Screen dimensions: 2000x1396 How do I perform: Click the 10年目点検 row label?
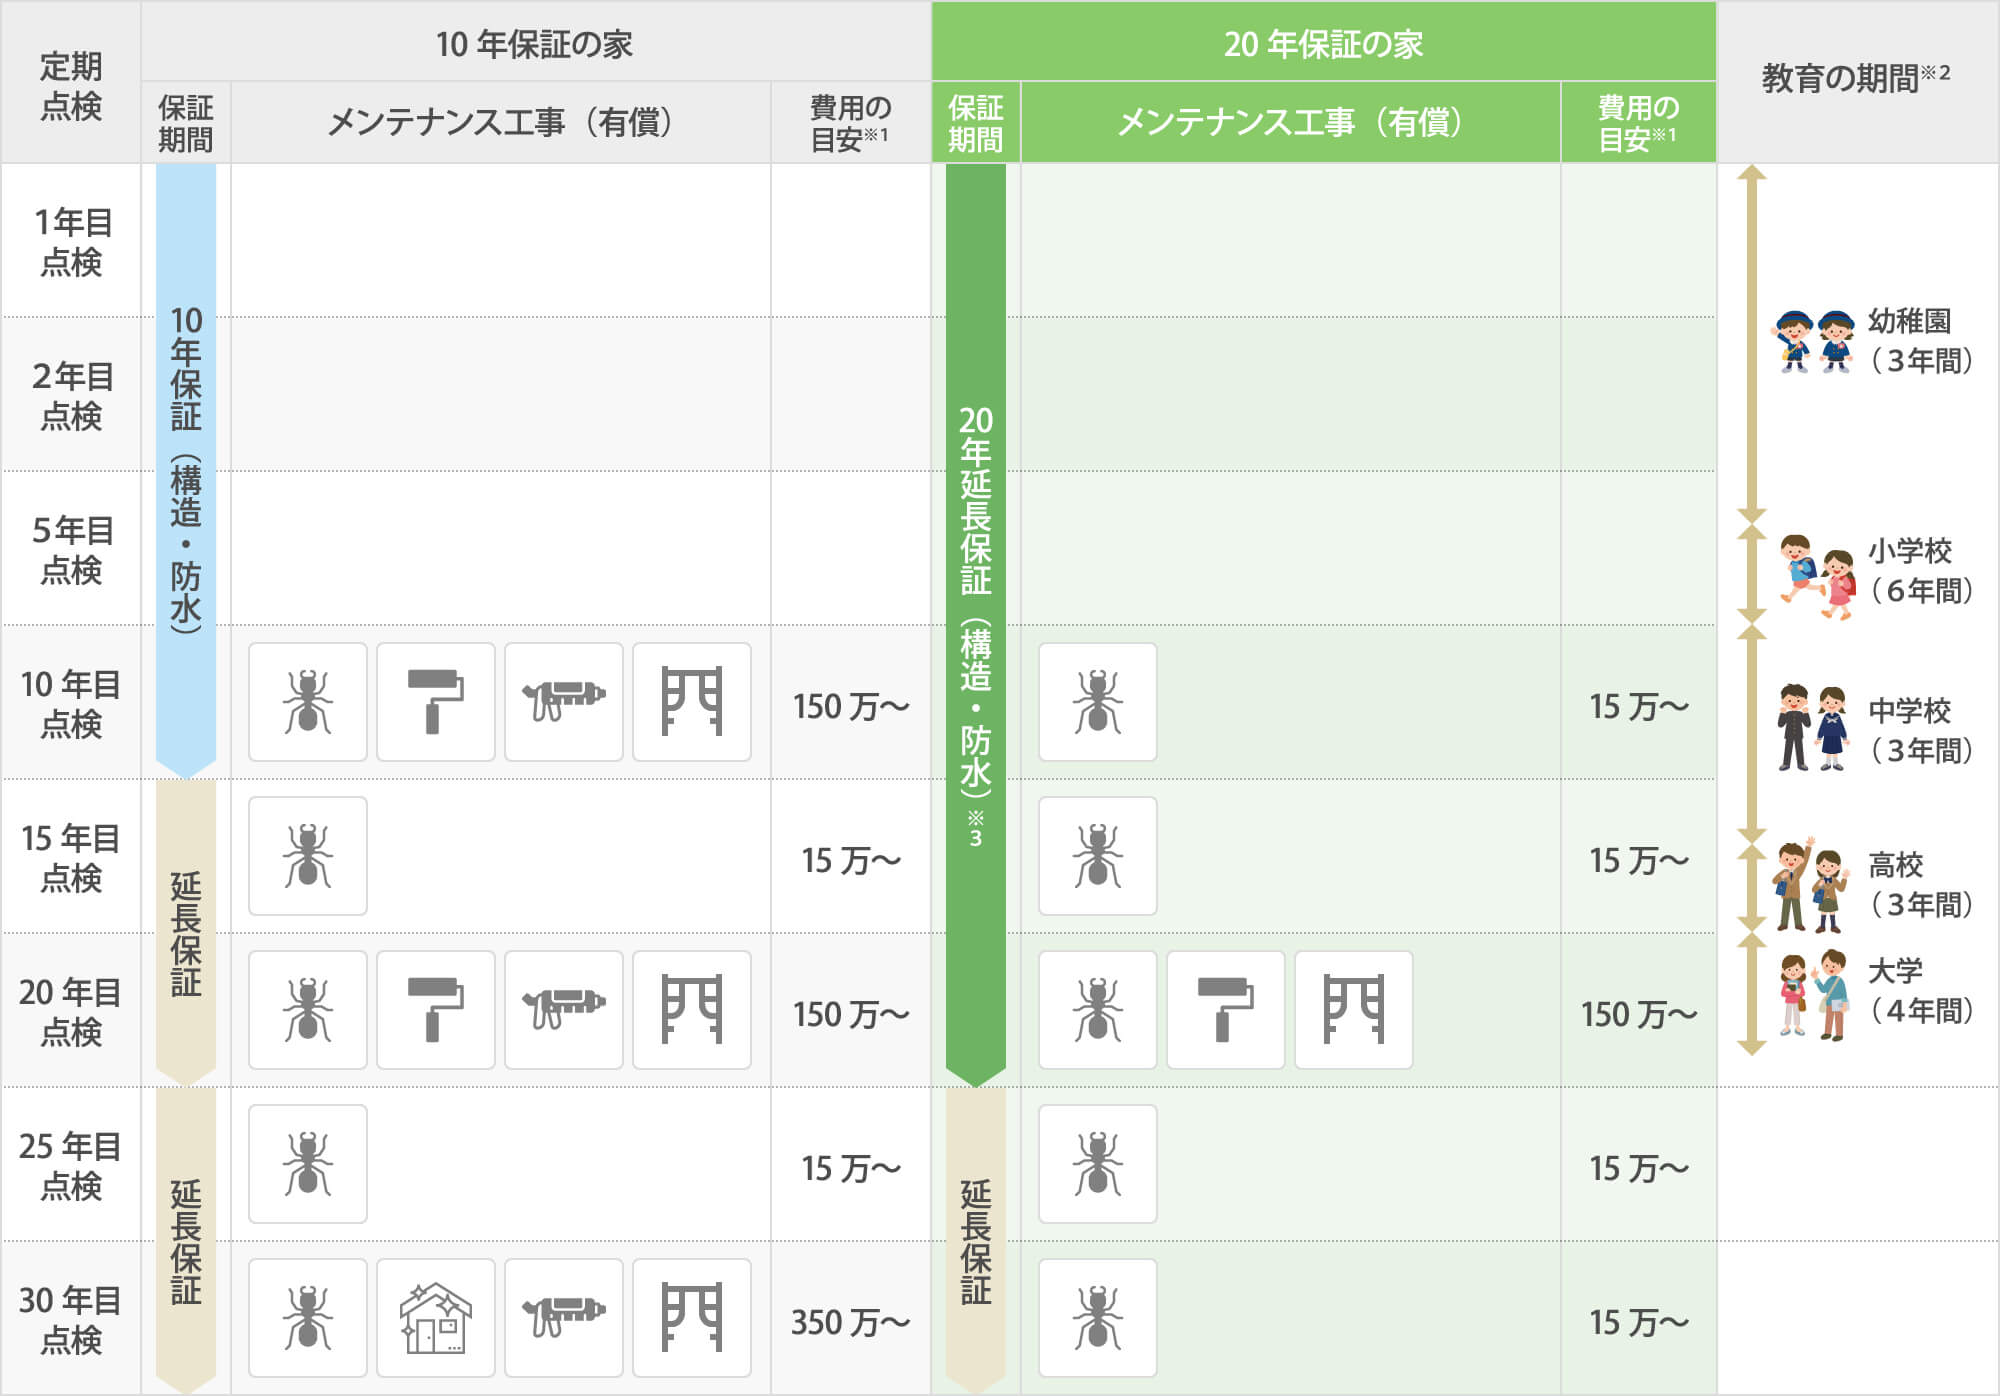pyautogui.click(x=71, y=703)
